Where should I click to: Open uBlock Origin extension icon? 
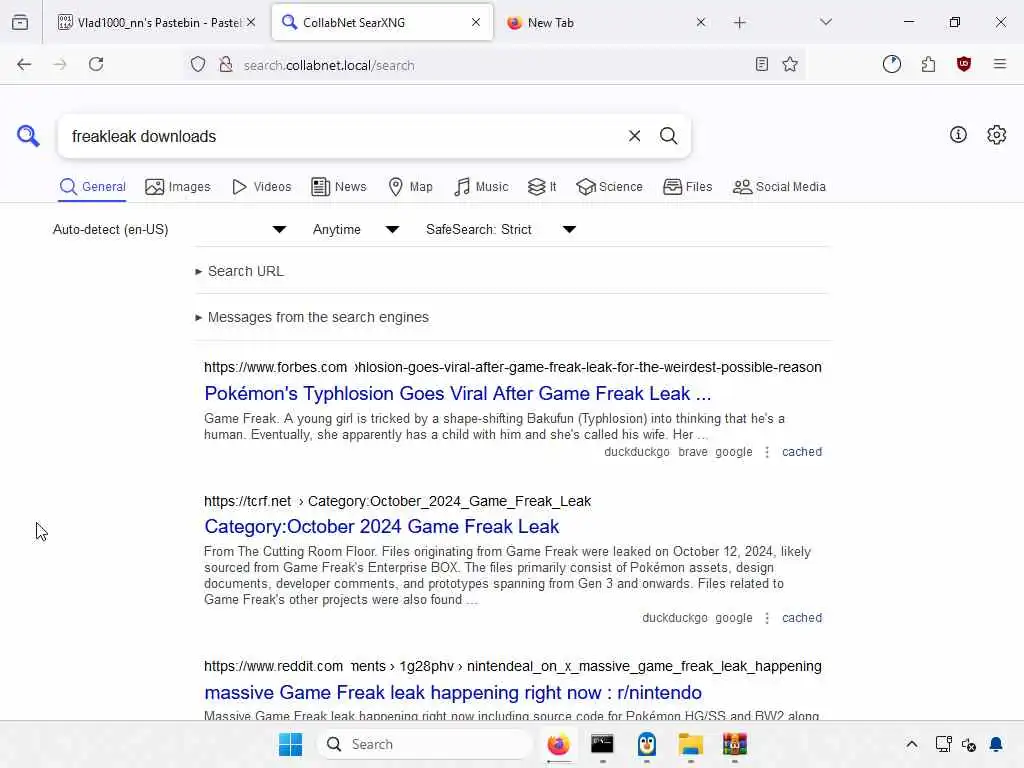pos(963,64)
